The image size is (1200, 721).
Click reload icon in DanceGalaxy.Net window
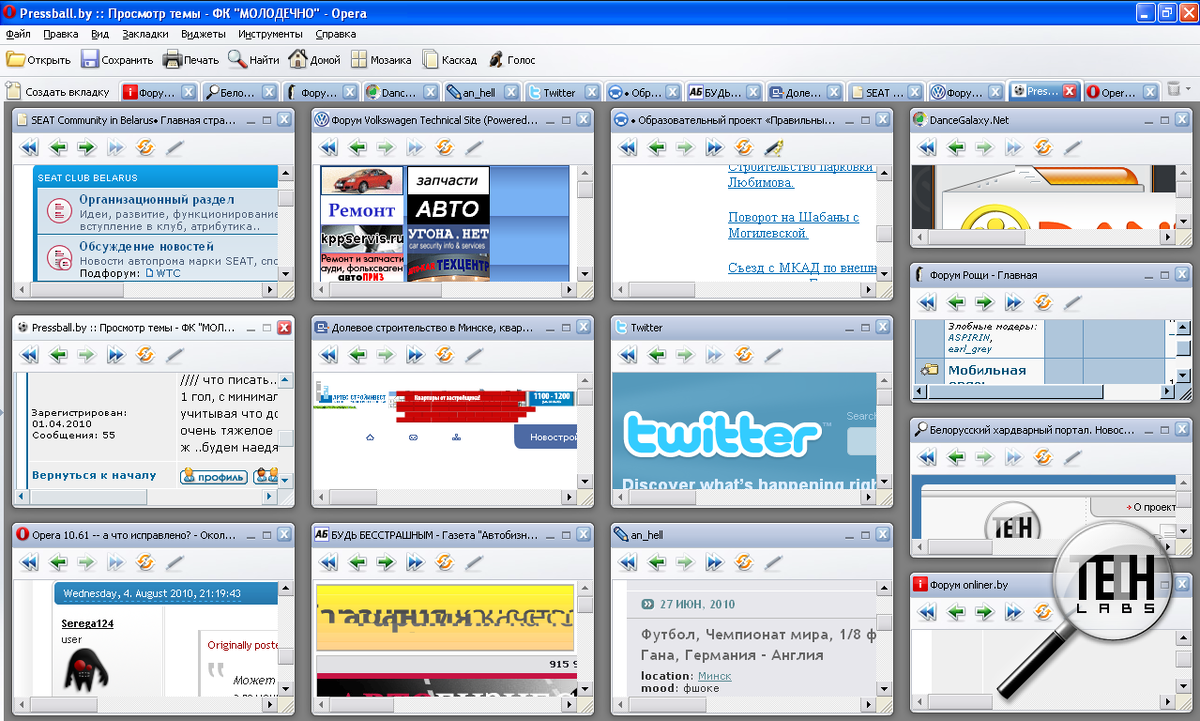1044,147
